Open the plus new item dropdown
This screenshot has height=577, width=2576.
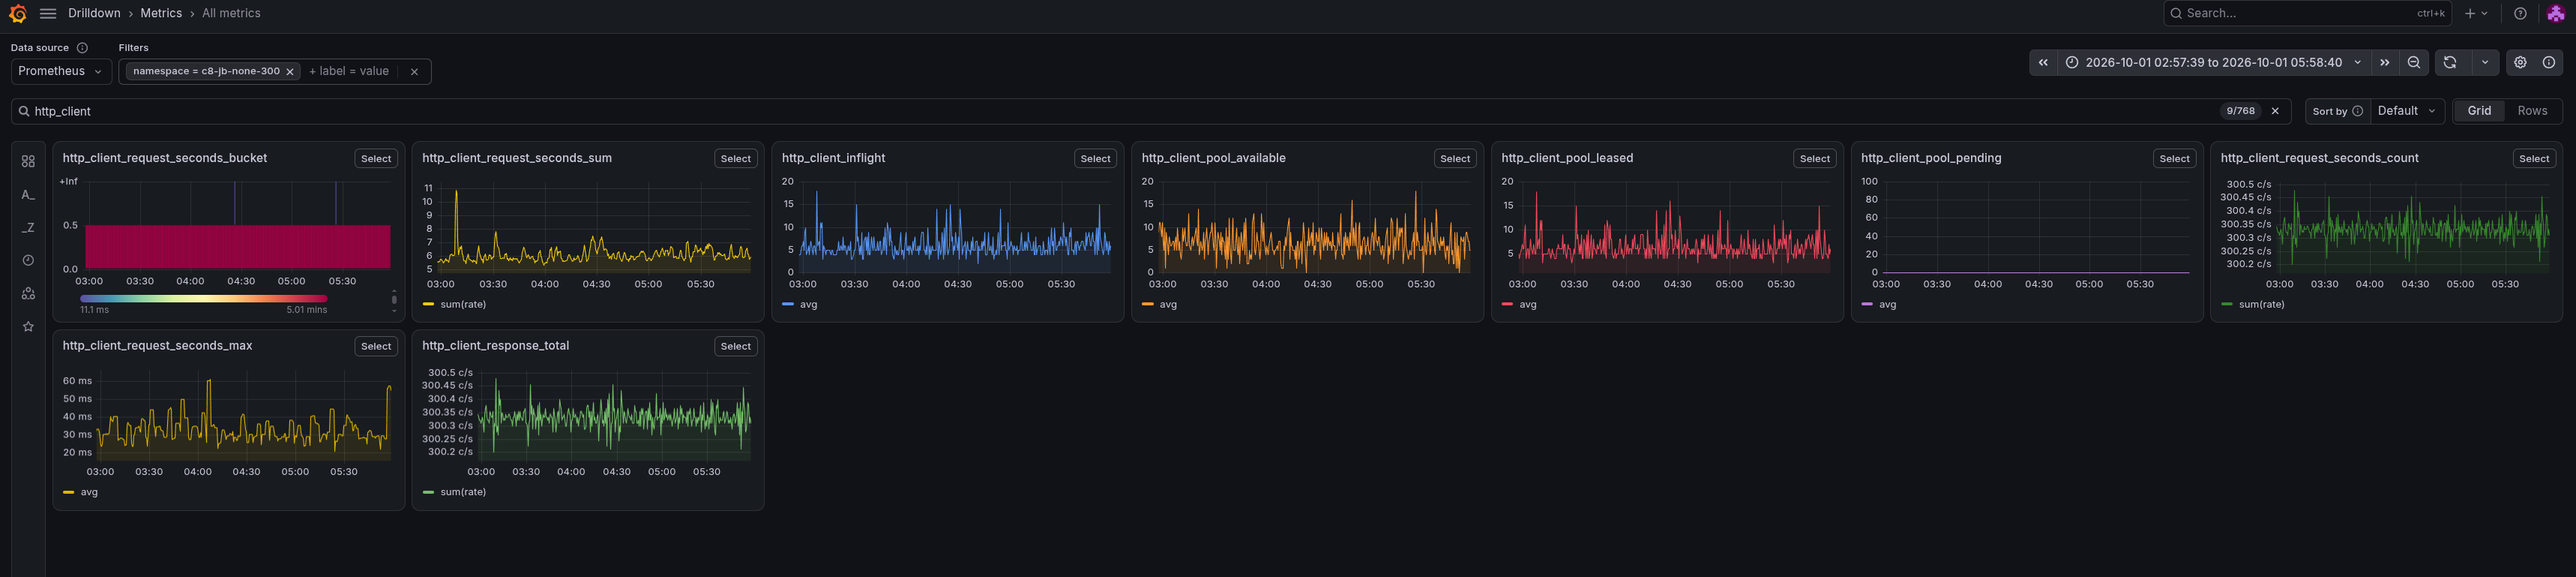pyautogui.click(x=2477, y=13)
